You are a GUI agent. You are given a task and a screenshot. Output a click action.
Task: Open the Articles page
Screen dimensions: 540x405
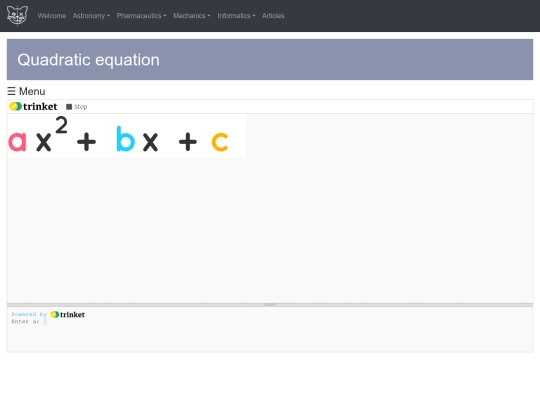pyautogui.click(x=273, y=16)
